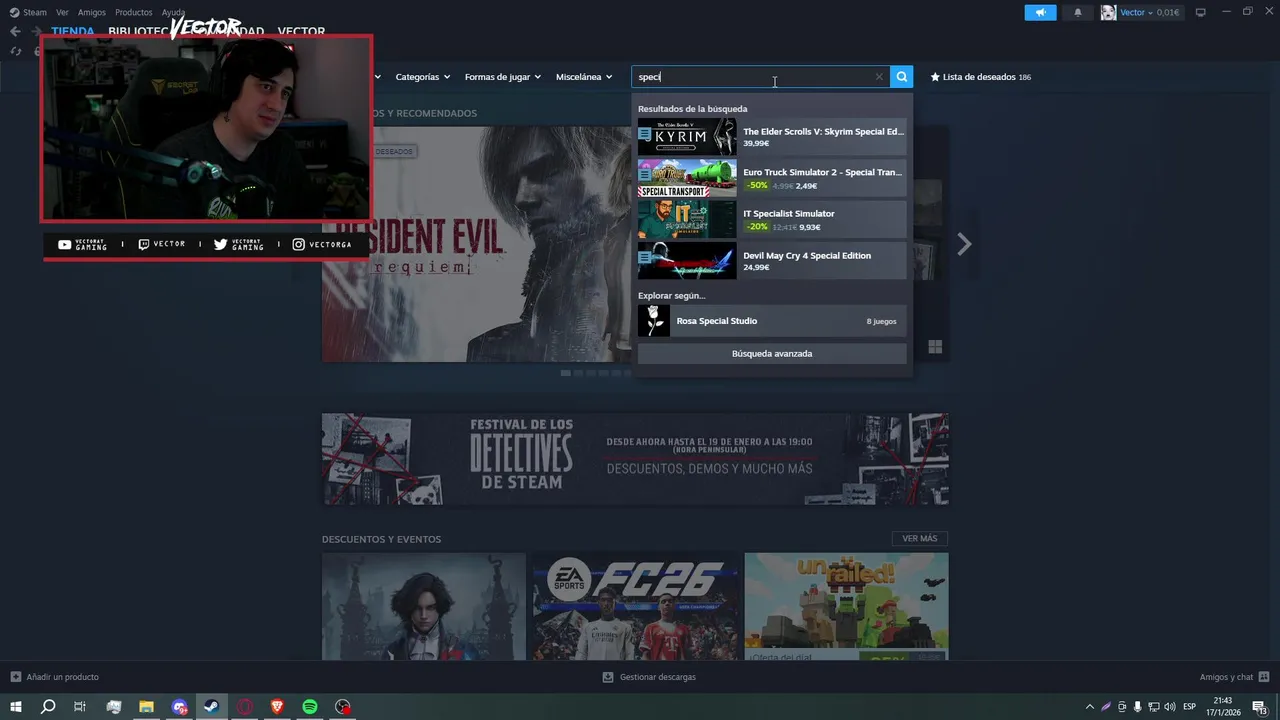Viewport: 1280px width, 720px height.
Task: Open Amigos y chat
Action: tap(1235, 677)
